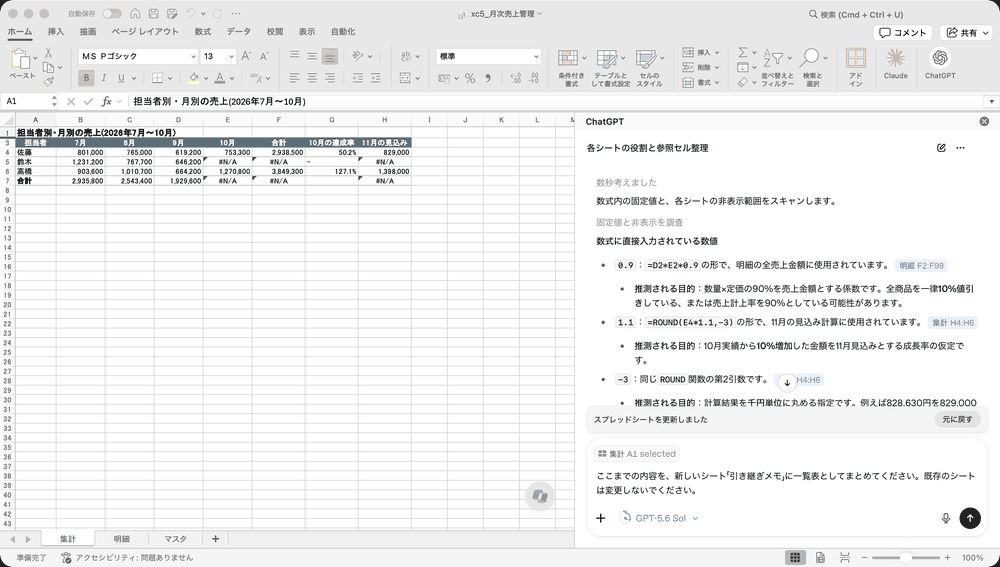Send the ChatGPT message

970,518
